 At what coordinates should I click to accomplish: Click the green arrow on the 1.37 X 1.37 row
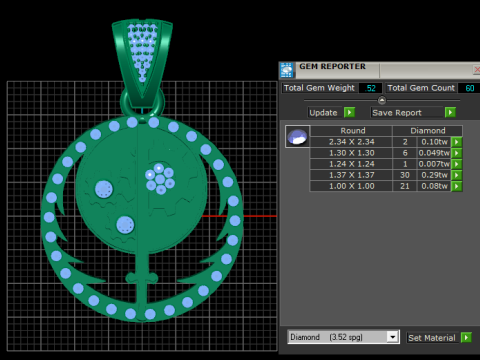click(457, 175)
